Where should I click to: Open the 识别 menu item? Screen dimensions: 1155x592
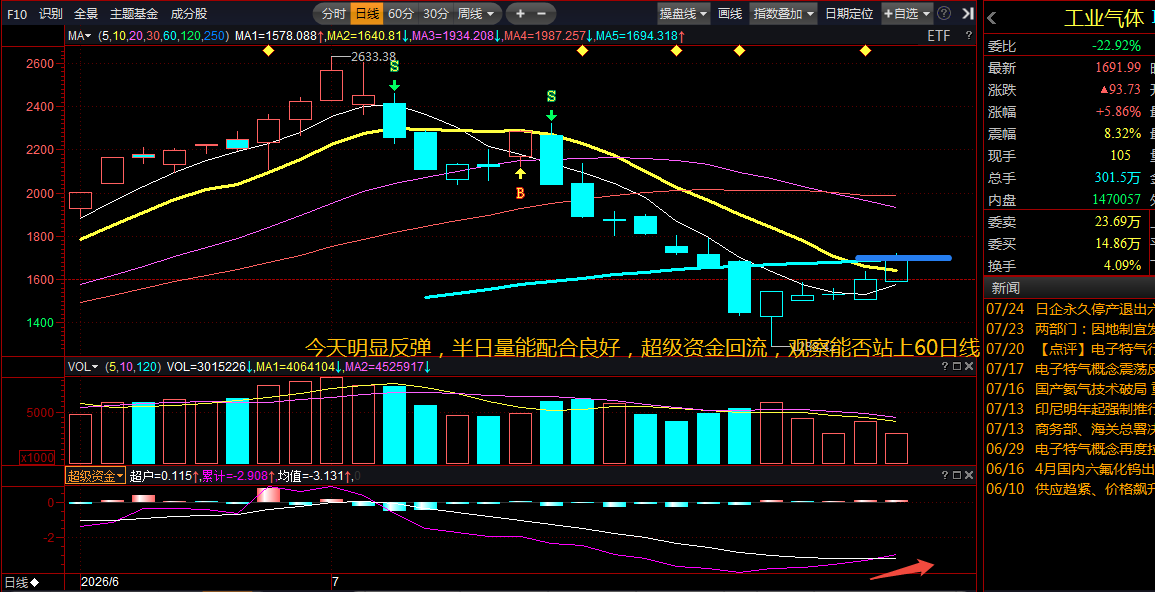[x=51, y=13]
